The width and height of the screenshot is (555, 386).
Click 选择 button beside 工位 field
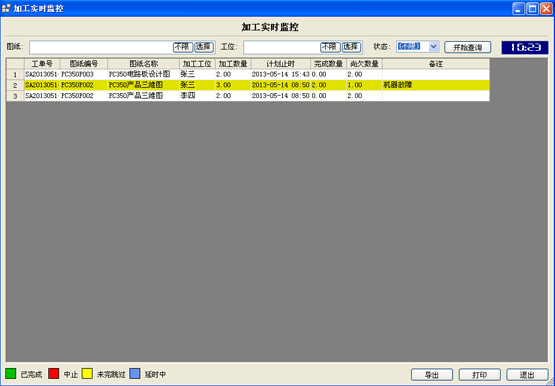(x=351, y=47)
